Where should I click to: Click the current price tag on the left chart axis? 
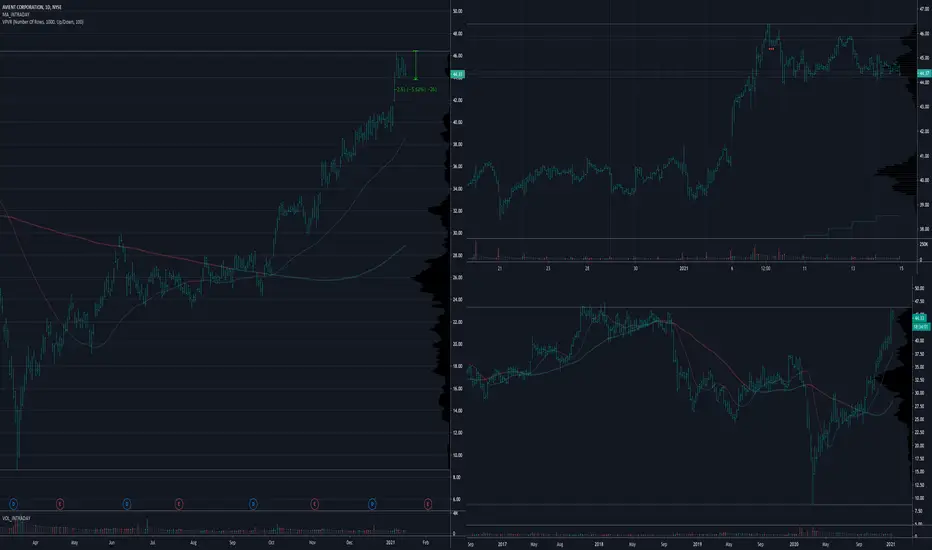click(457, 74)
